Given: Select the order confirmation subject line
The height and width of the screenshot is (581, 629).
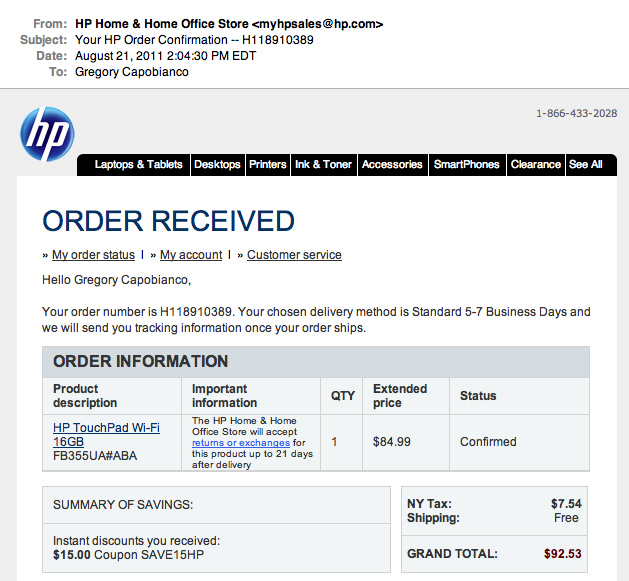Looking at the screenshot, I should [194, 40].
